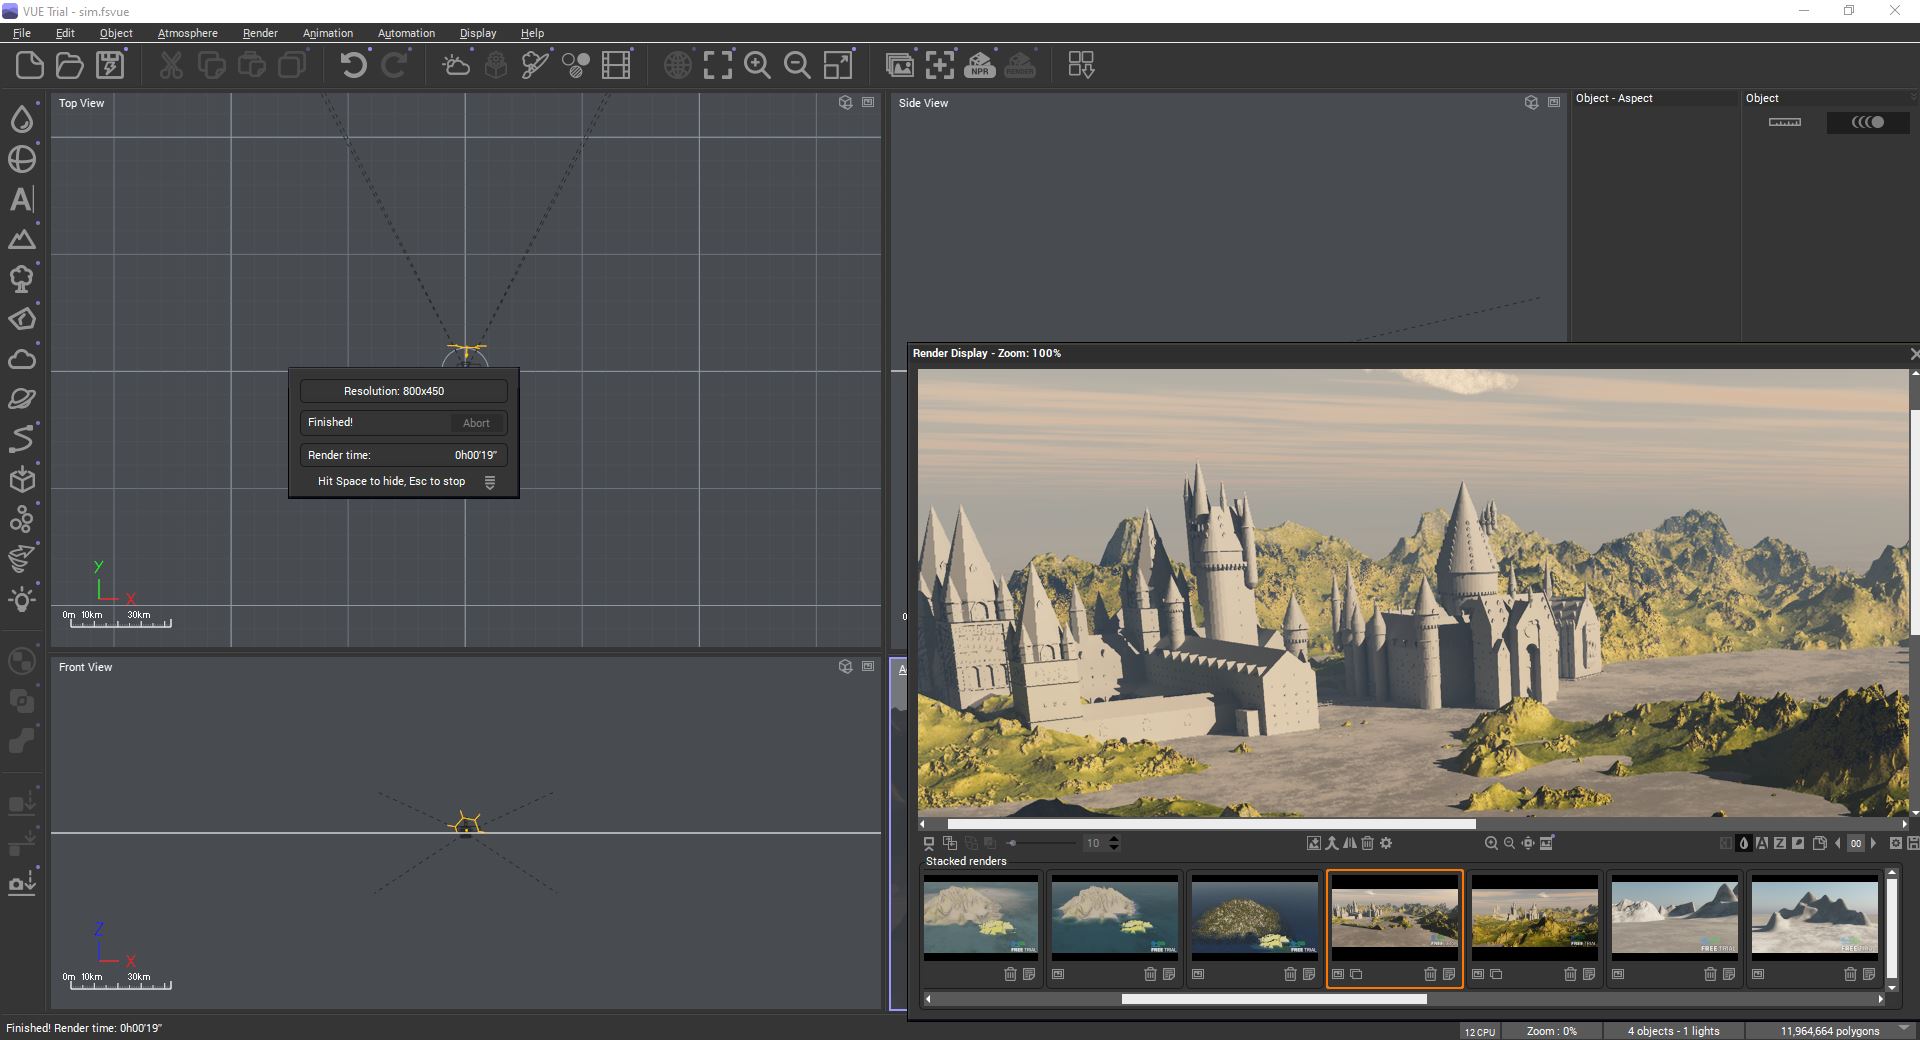
Task: Add a sphere primitive from the left toolbar
Action: point(22,159)
